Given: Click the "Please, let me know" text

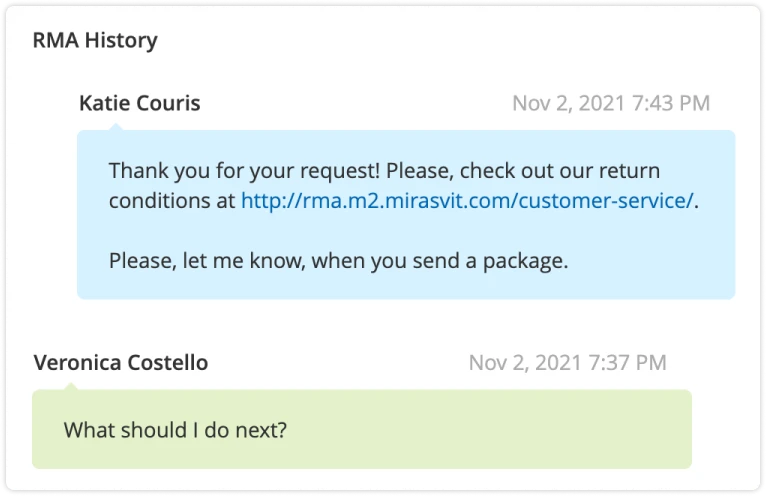Looking at the screenshot, I should (x=196, y=262).
